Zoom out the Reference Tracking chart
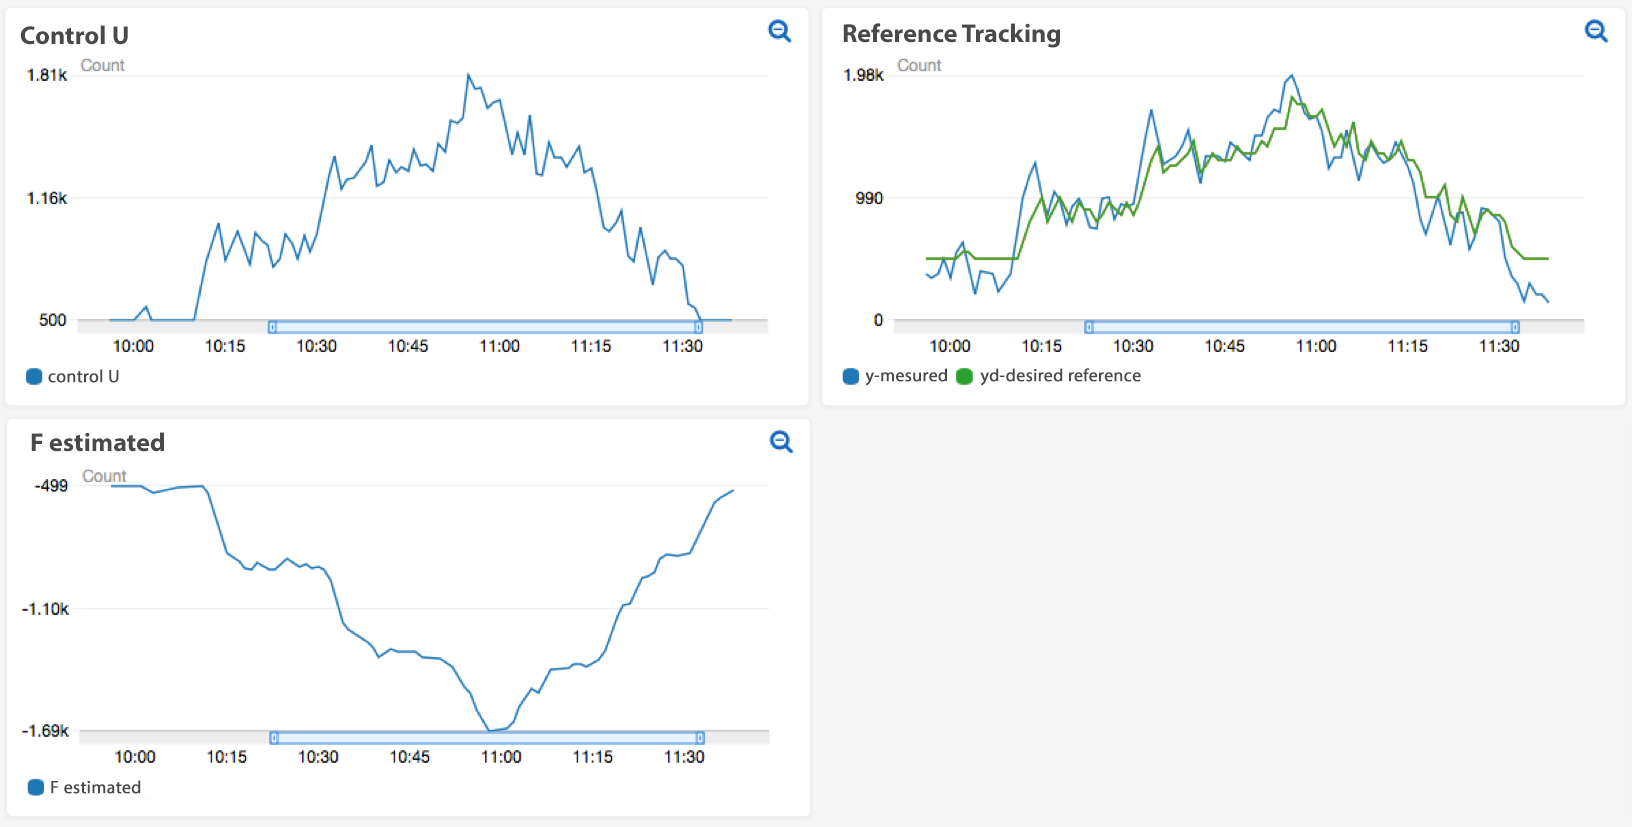This screenshot has height=827, width=1632. pyautogui.click(x=1596, y=31)
